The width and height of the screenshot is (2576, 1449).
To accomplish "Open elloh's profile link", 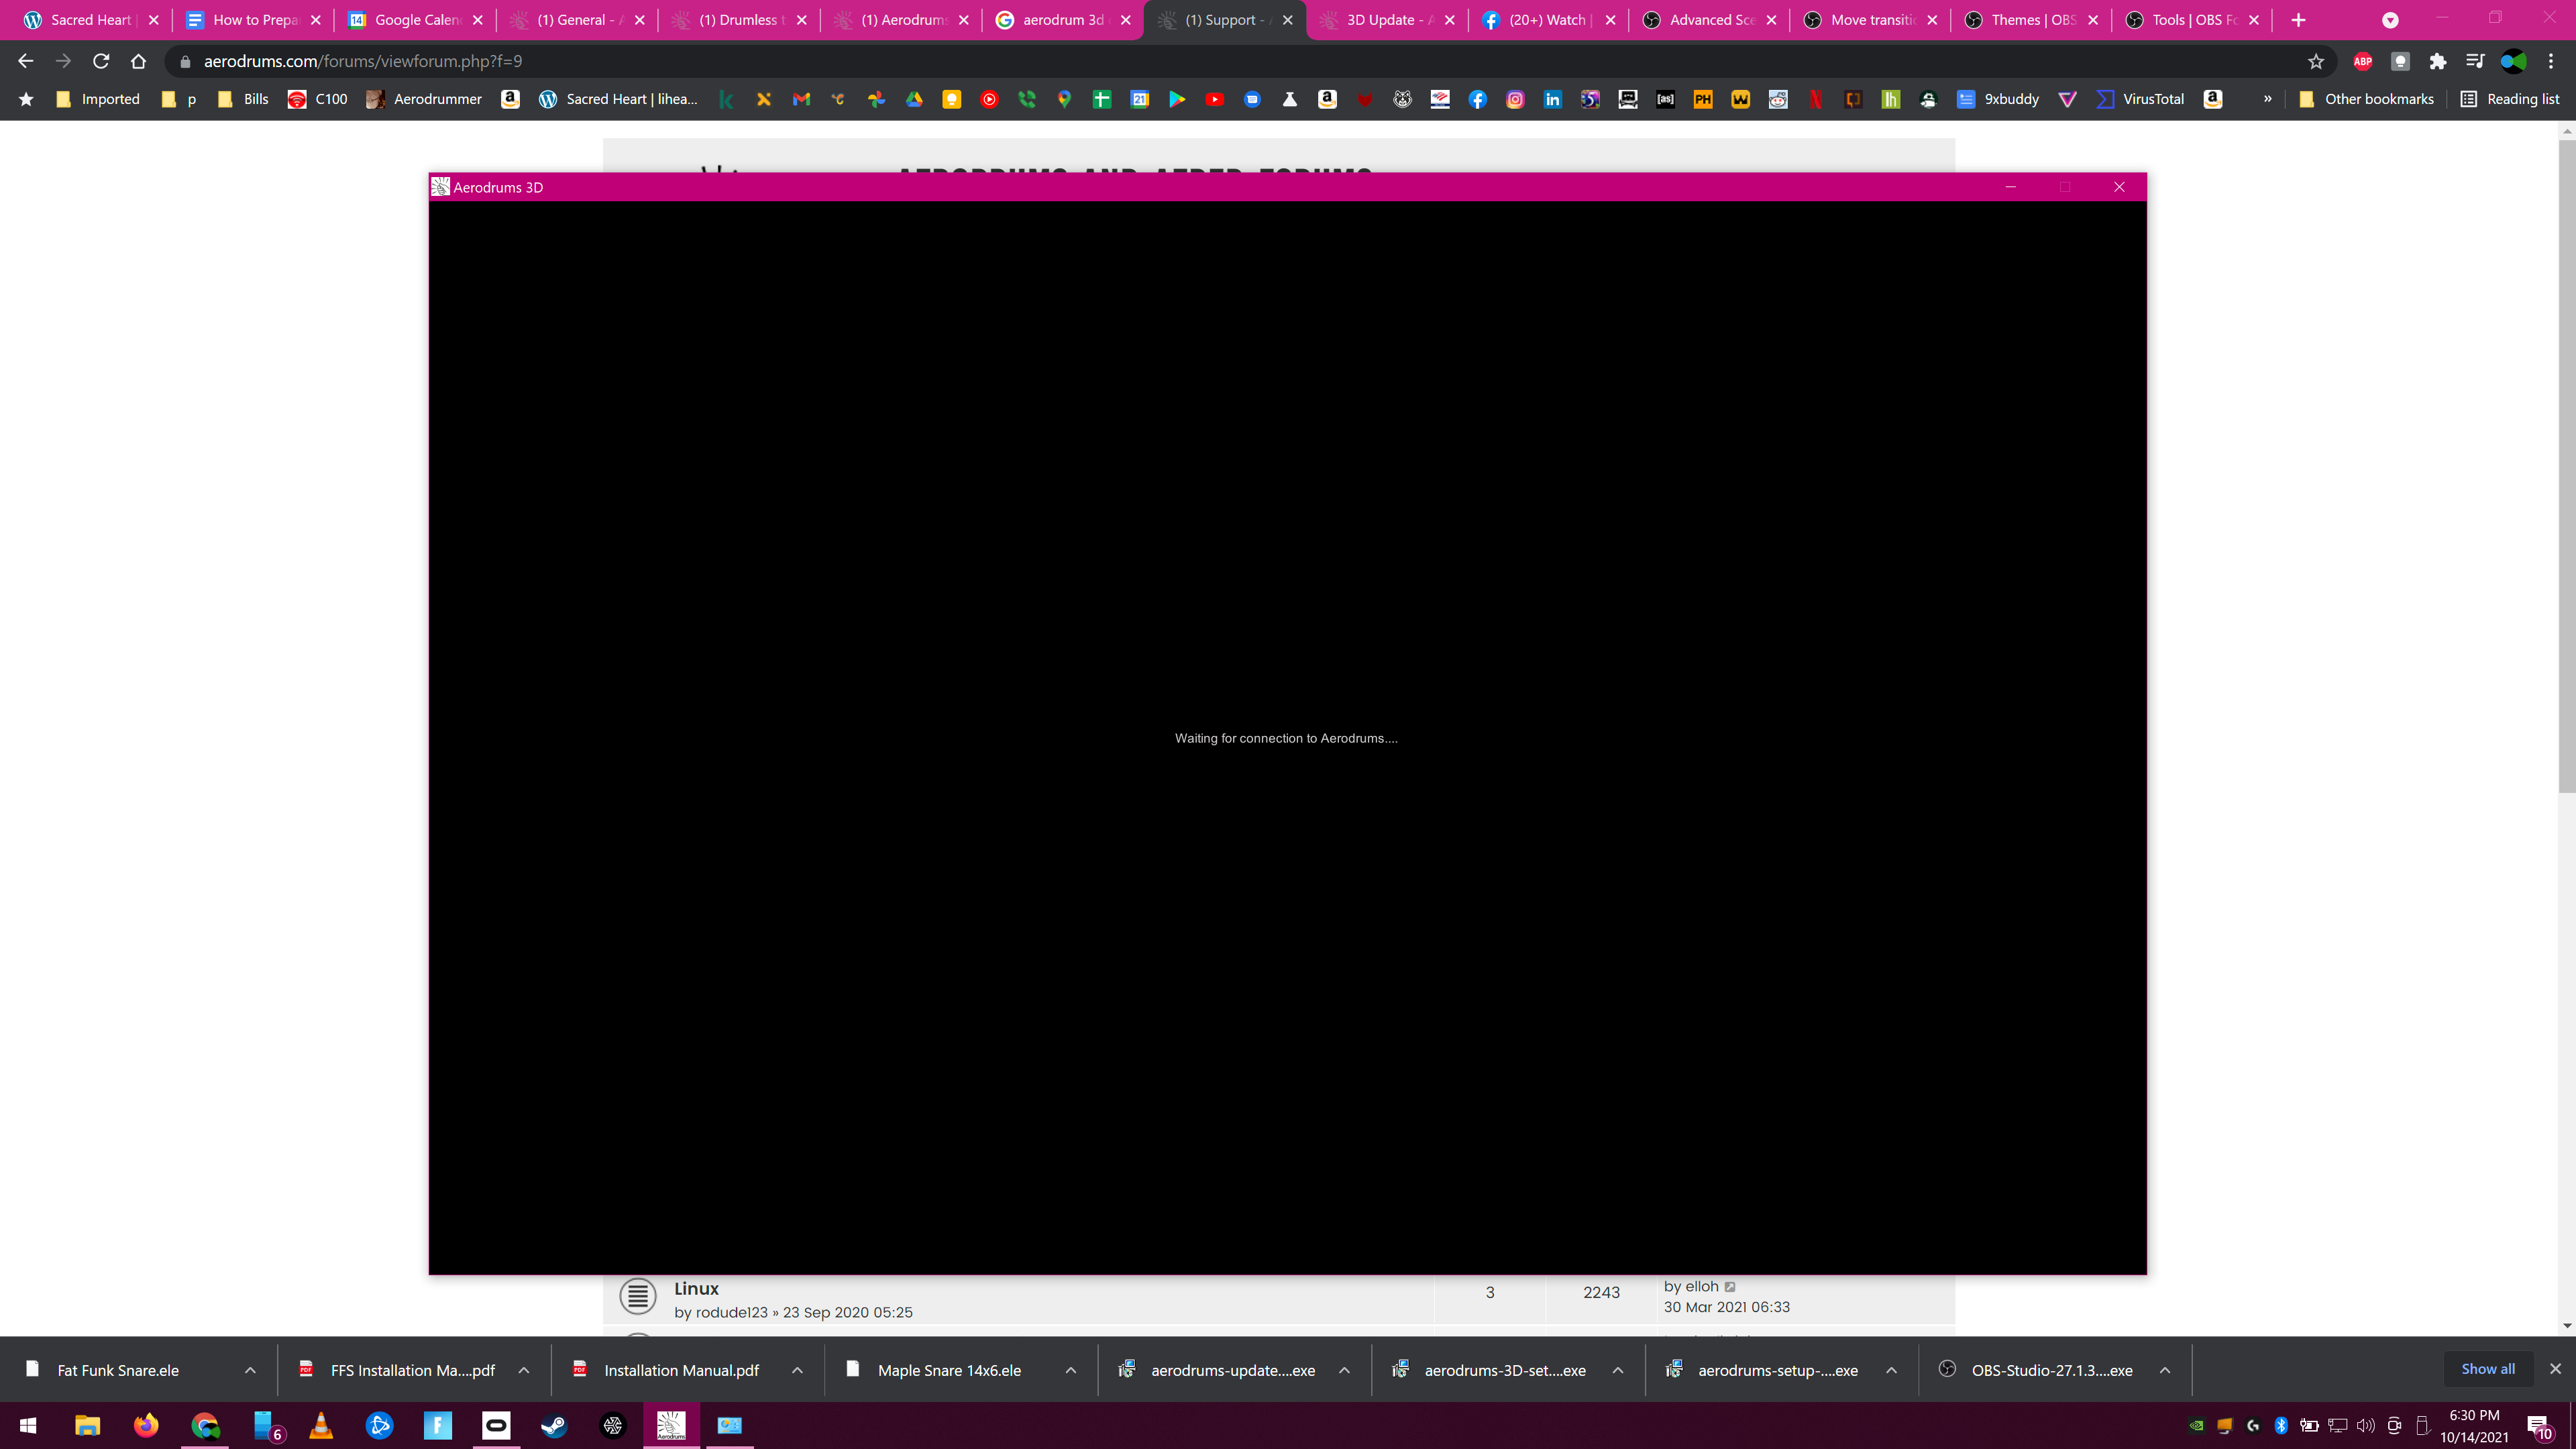I will (1701, 1286).
